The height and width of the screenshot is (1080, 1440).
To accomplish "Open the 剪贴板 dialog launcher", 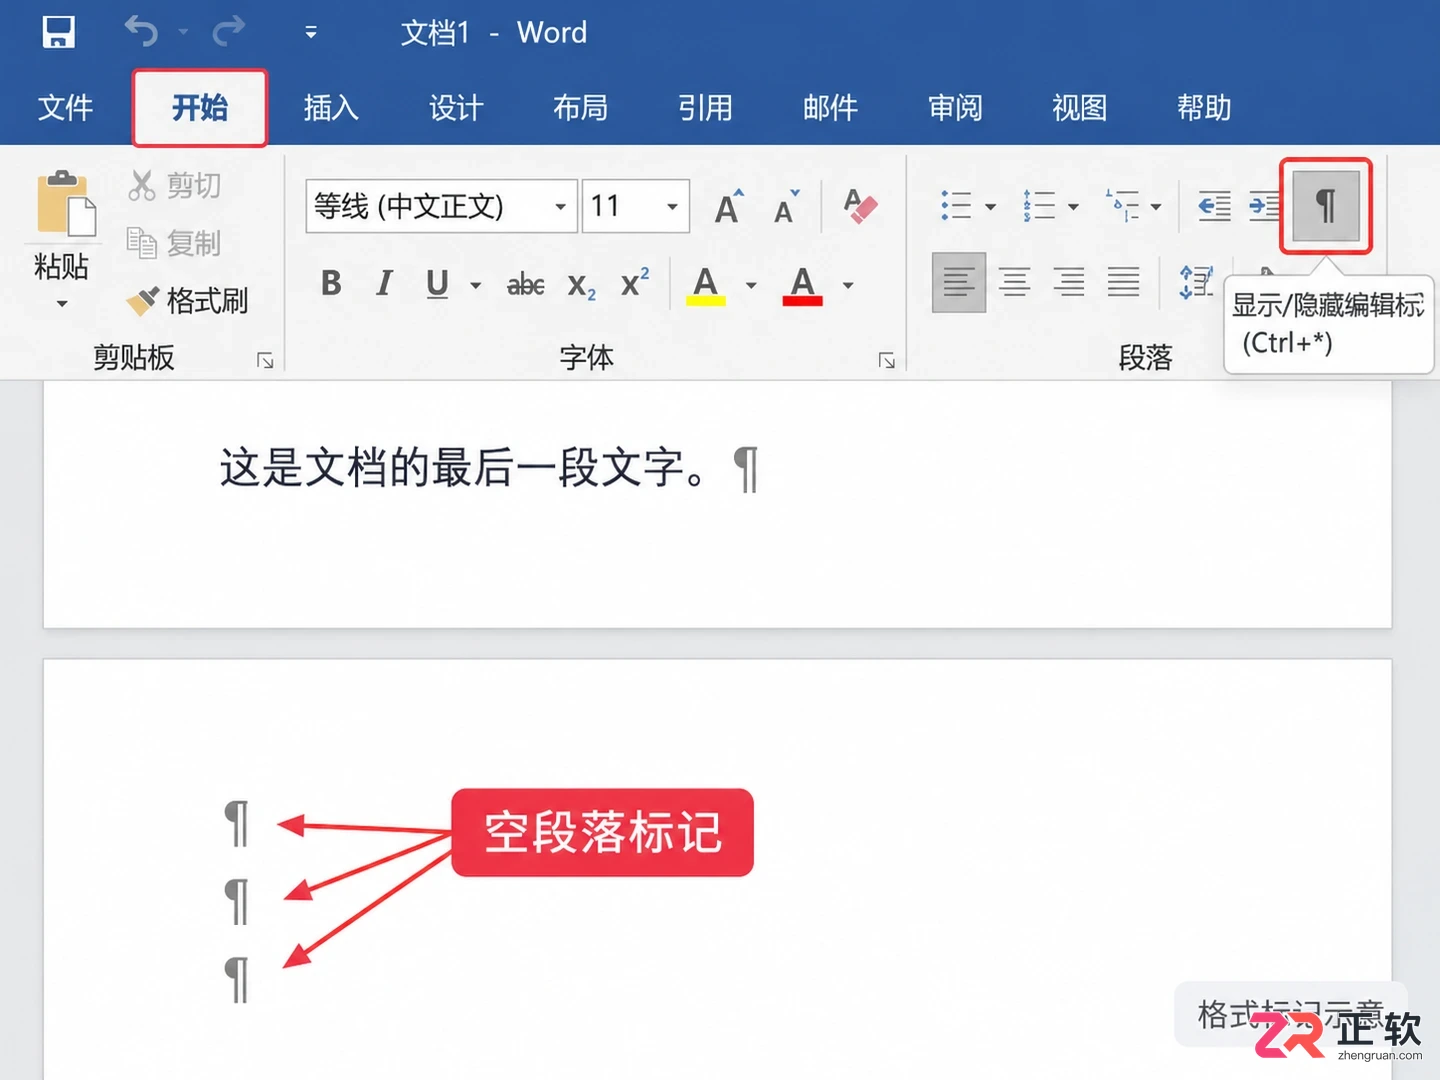I will [x=265, y=360].
